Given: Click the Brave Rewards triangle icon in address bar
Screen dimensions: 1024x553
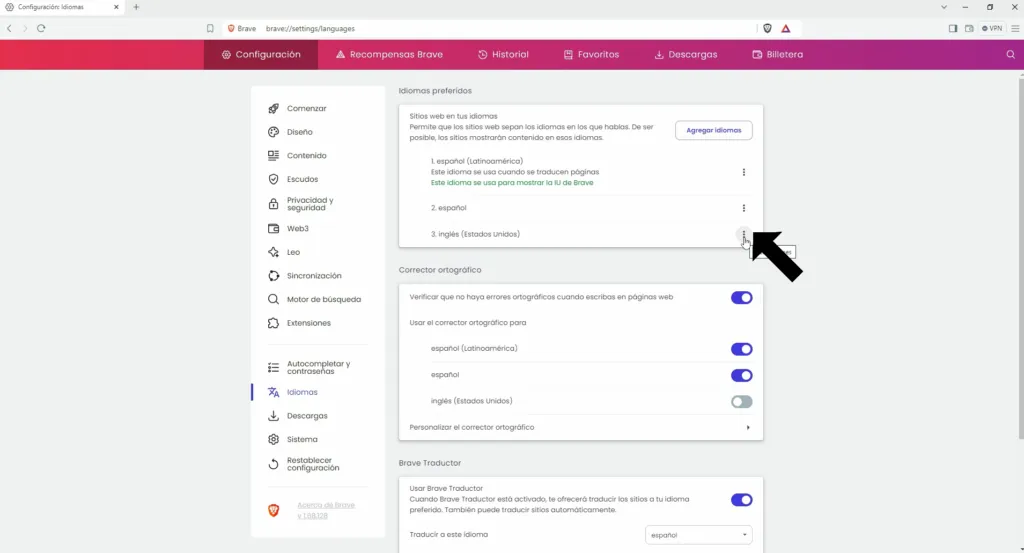Looking at the screenshot, I should tap(786, 29).
